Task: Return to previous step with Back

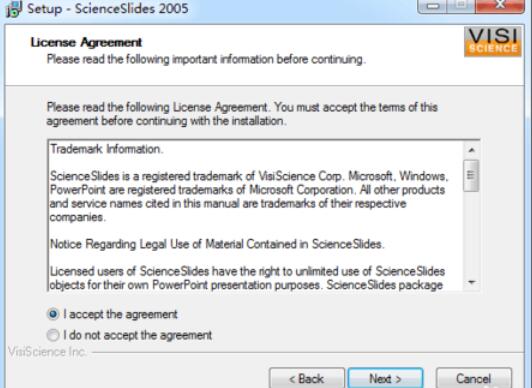Action: click(x=307, y=378)
